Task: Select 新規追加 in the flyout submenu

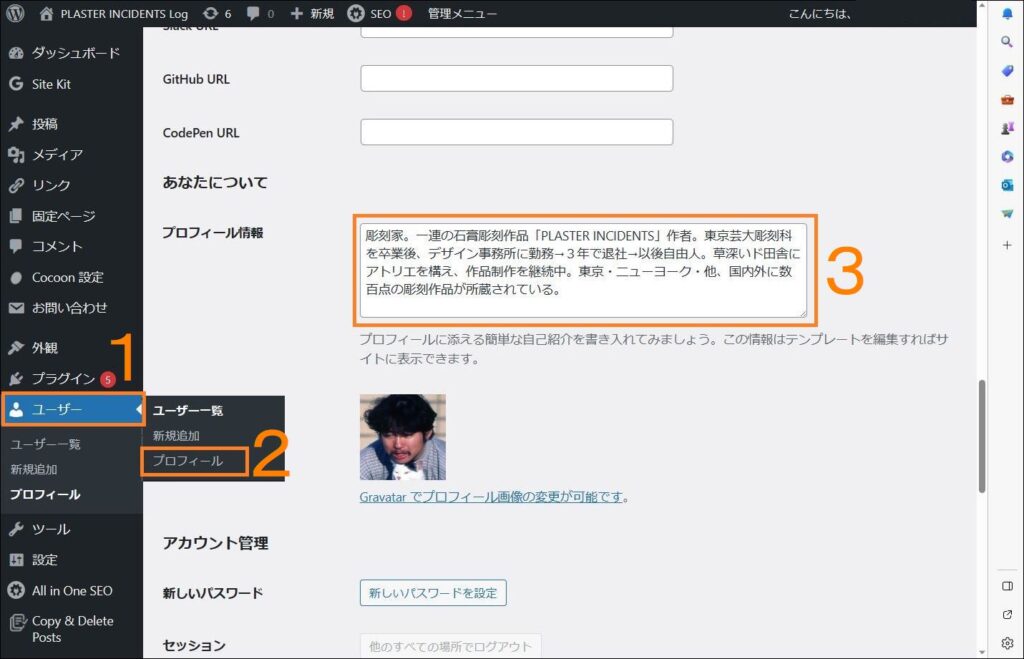Action: pyautogui.click(x=176, y=436)
